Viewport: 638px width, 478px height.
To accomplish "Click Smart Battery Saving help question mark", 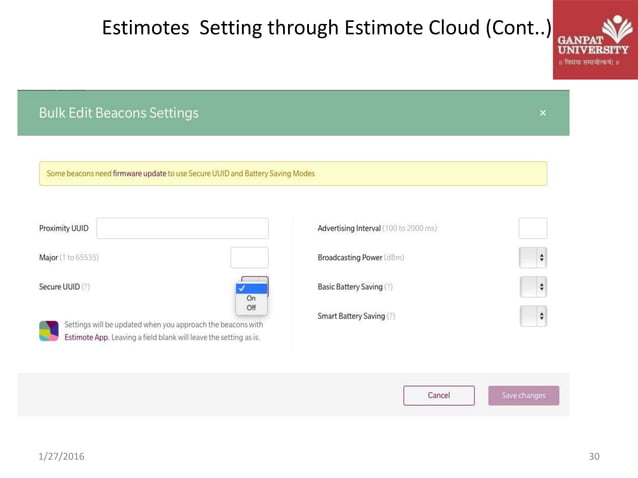I will 391,316.
